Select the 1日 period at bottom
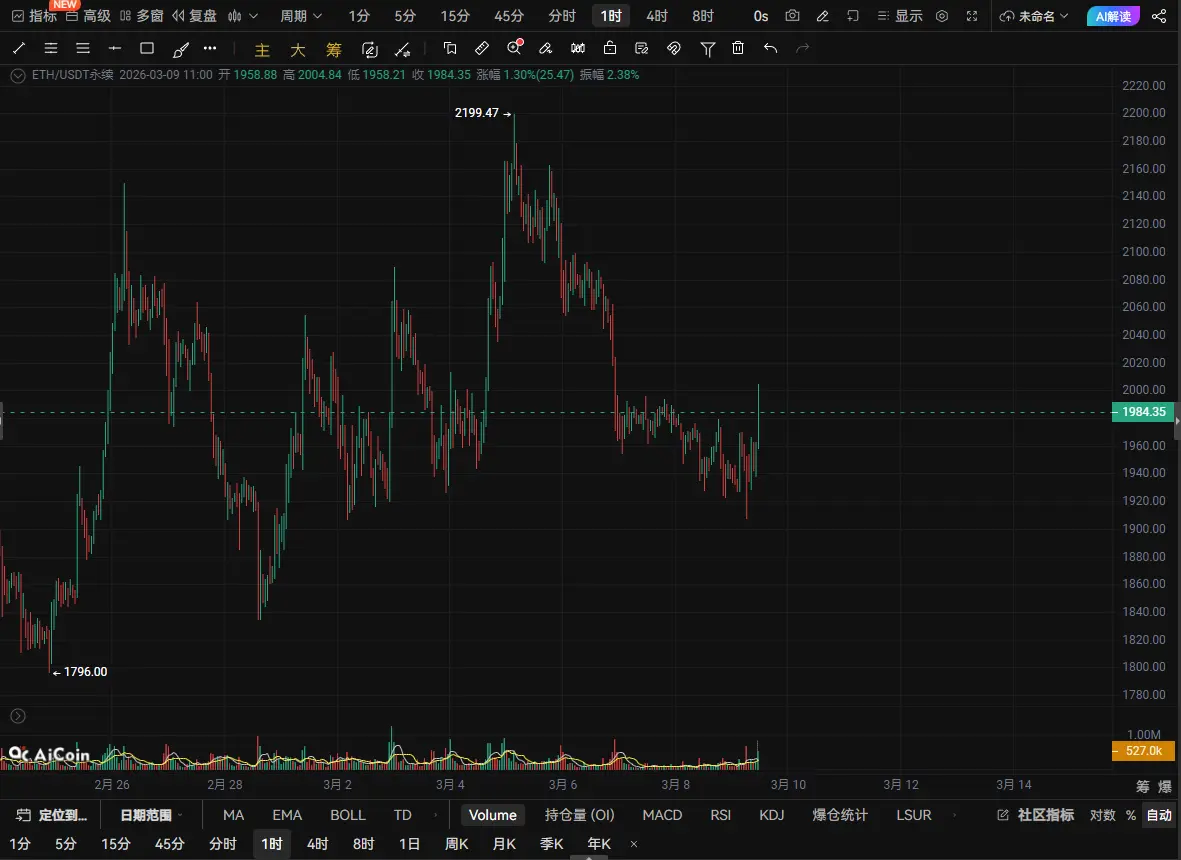1181x860 pixels. [409, 843]
